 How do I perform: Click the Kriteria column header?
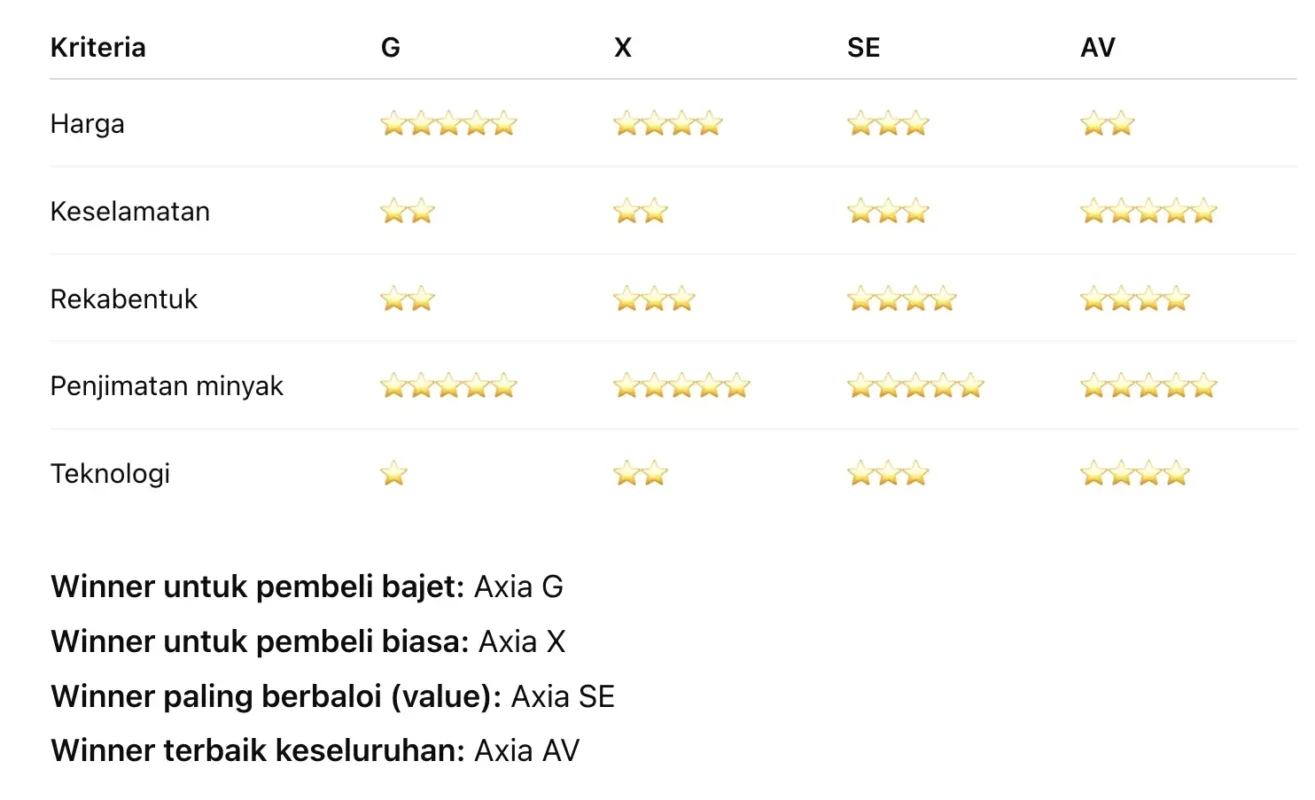tap(98, 47)
